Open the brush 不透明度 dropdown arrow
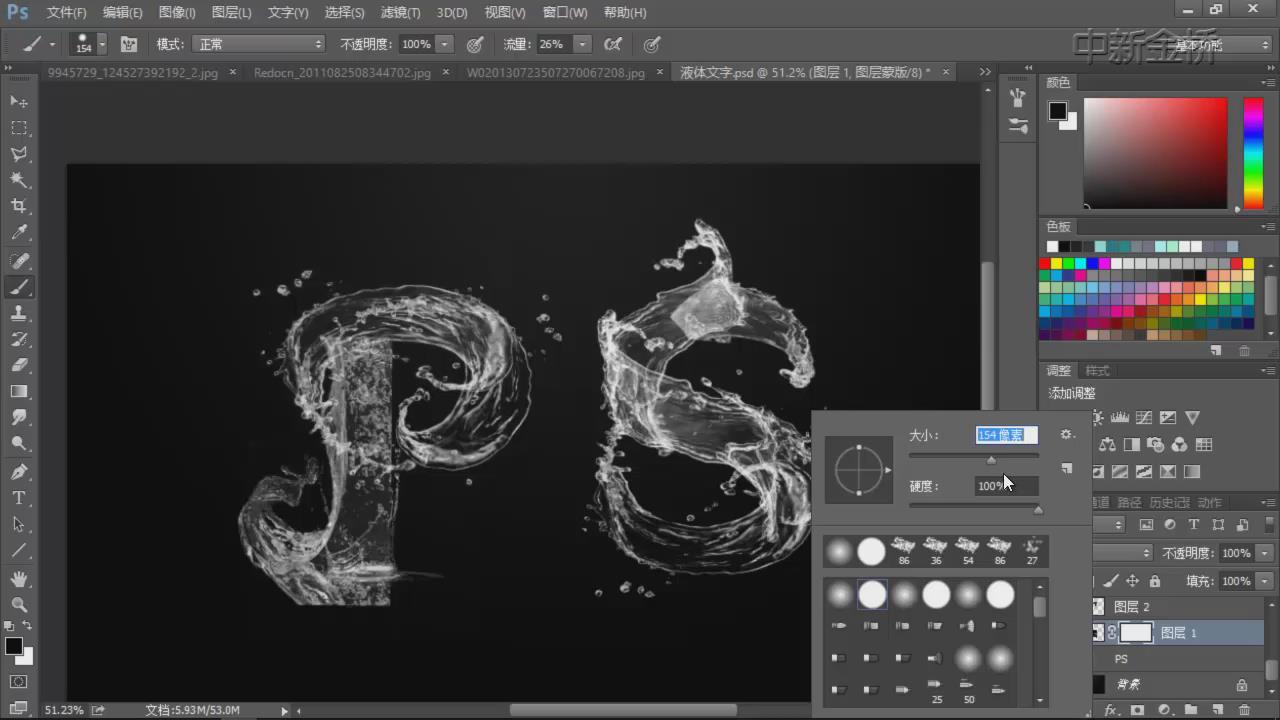 click(445, 44)
